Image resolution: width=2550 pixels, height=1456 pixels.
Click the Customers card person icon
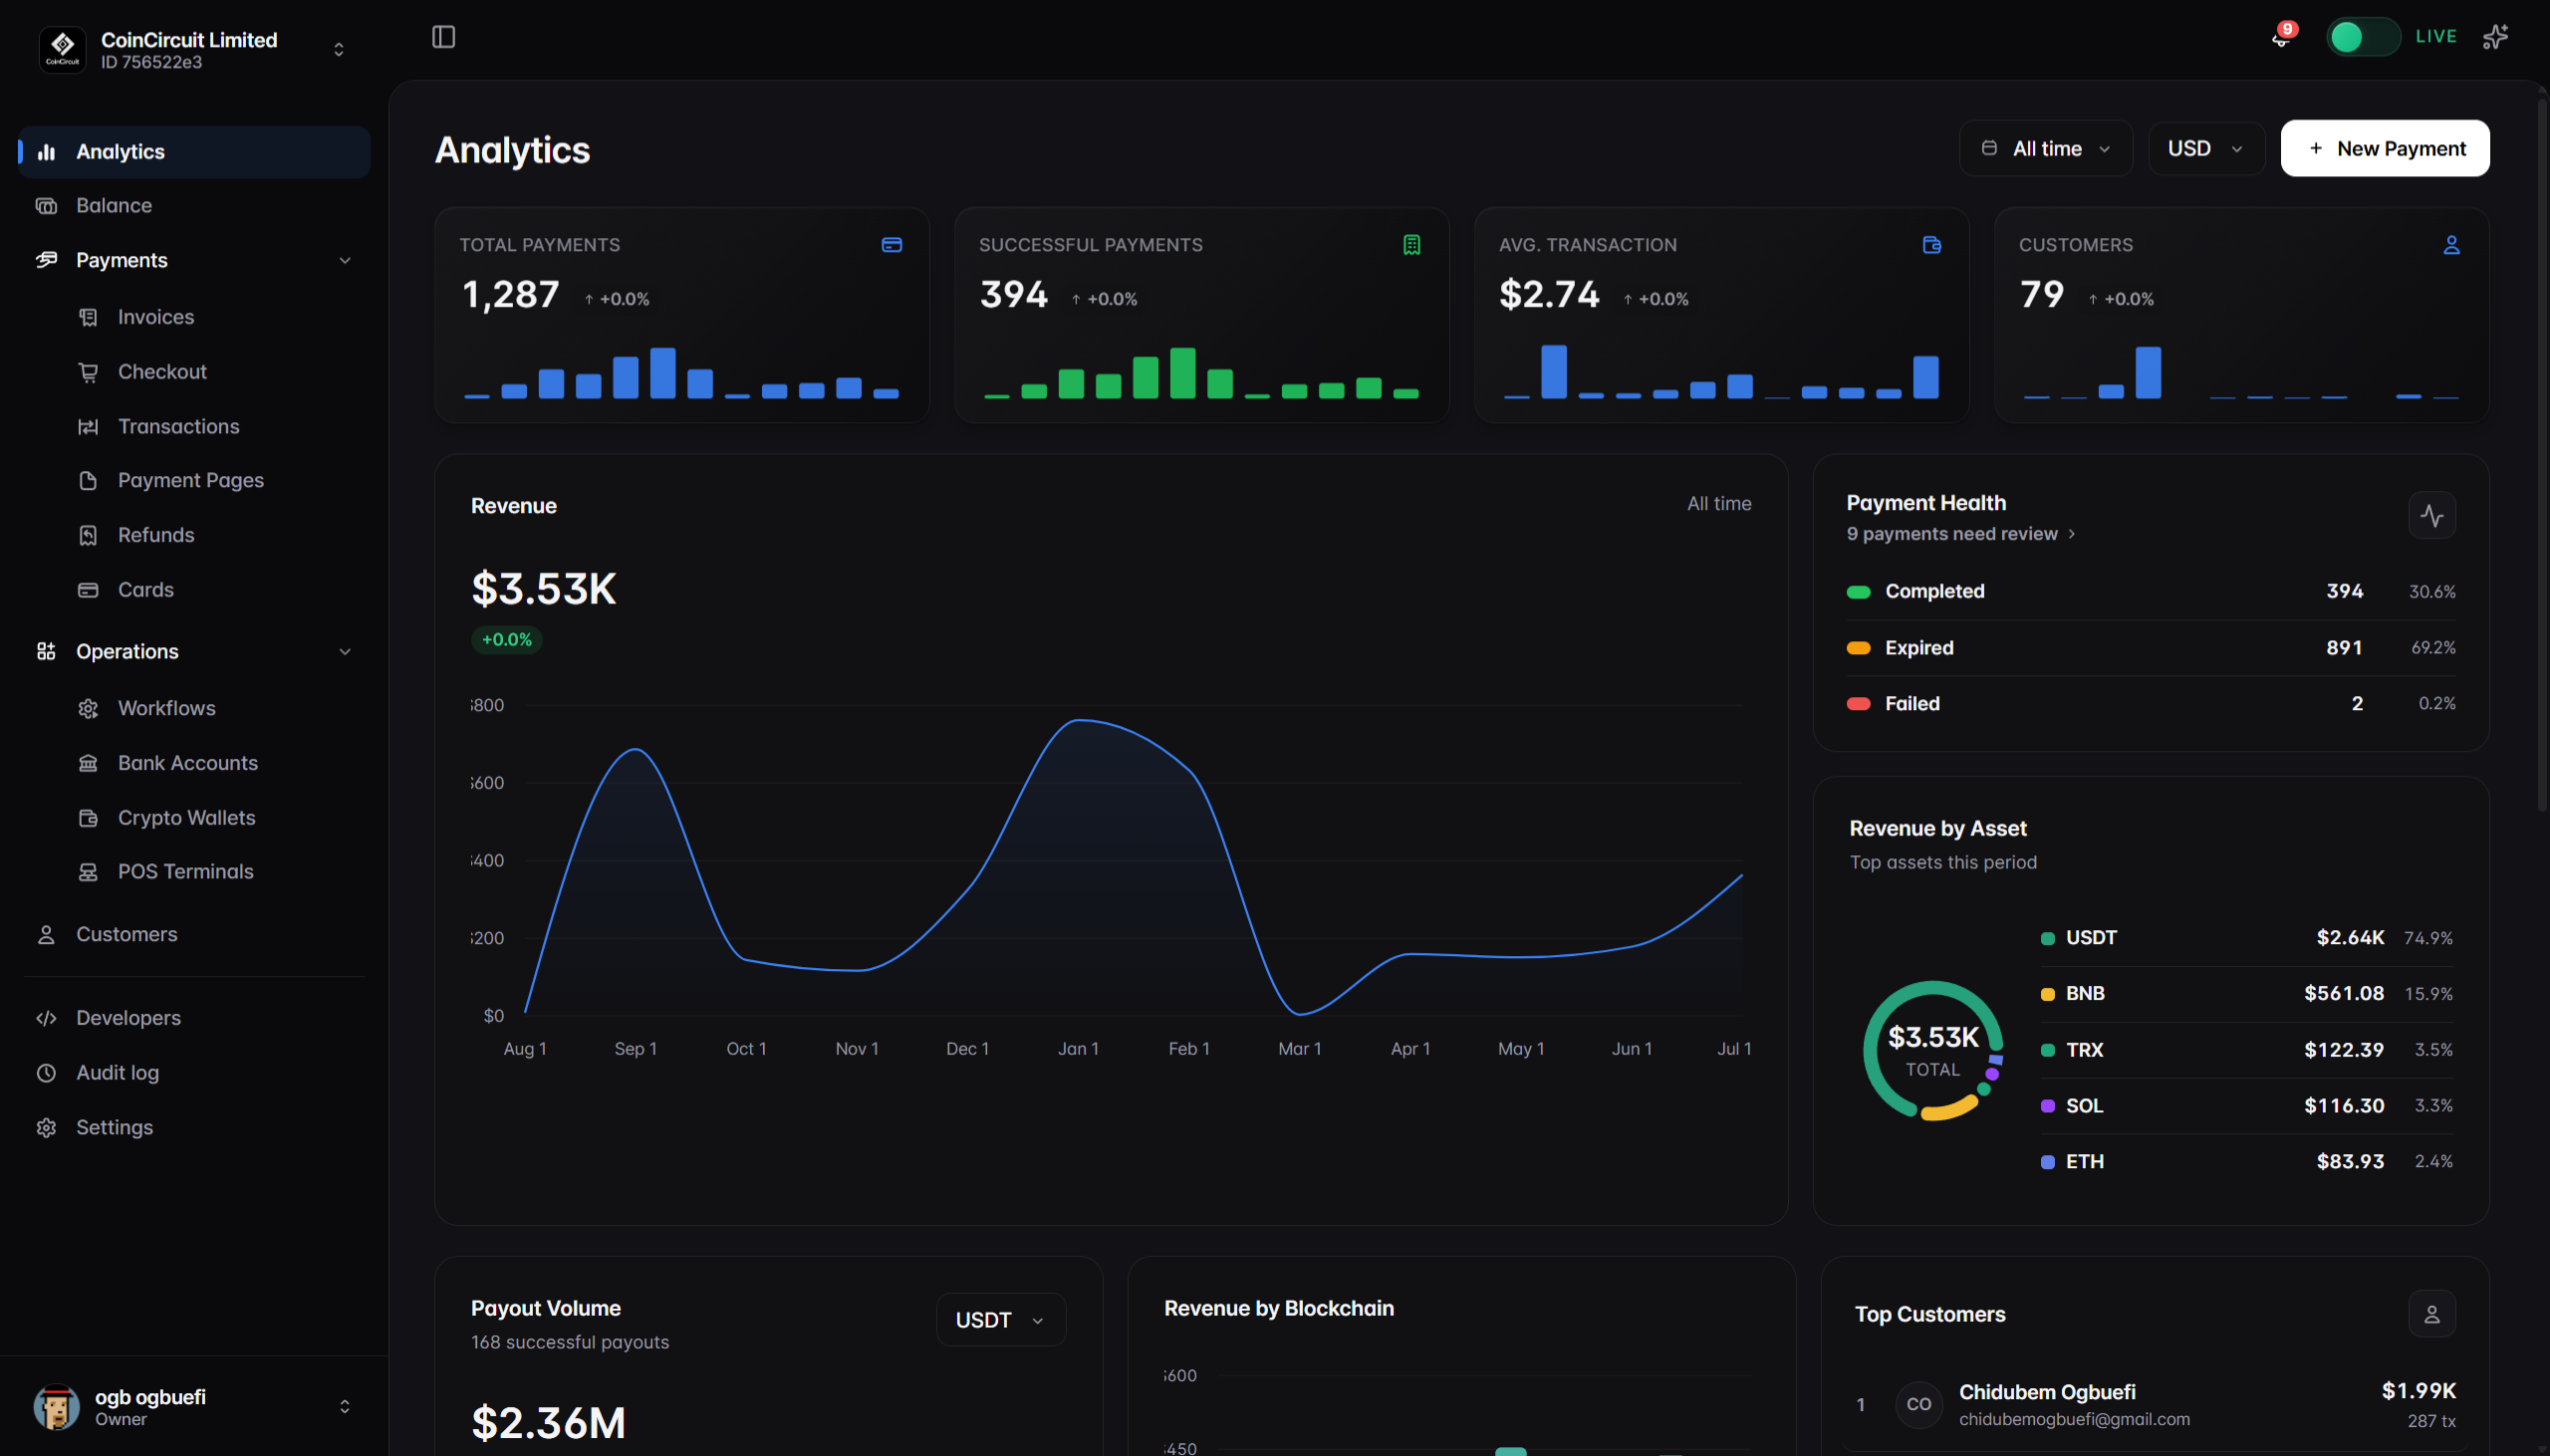pyautogui.click(x=2451, y=245)
